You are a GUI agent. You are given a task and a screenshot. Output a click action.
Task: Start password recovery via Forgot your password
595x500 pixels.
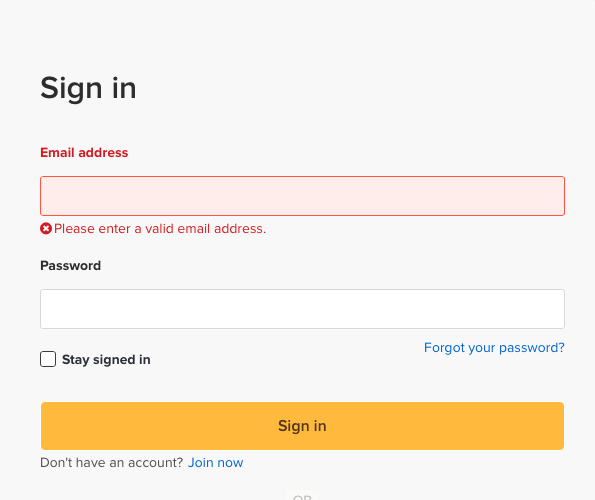(494, 347)
